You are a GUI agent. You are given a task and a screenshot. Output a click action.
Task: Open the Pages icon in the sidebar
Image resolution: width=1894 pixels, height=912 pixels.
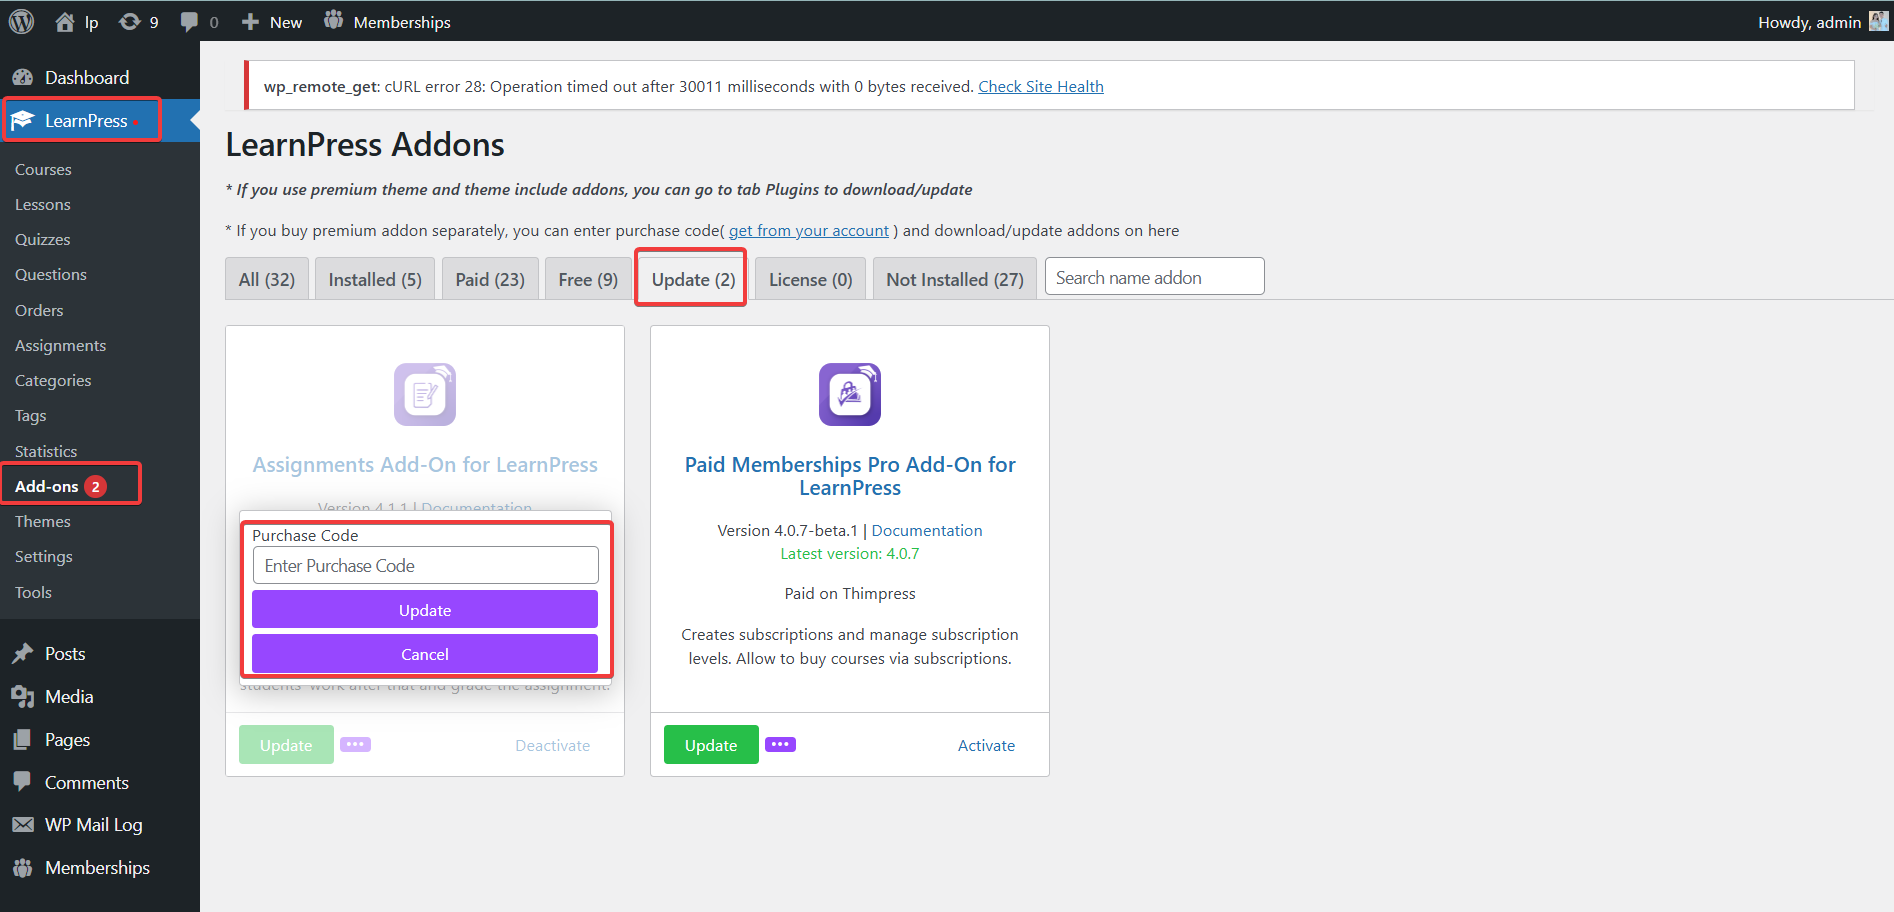(x=22, y=739)
